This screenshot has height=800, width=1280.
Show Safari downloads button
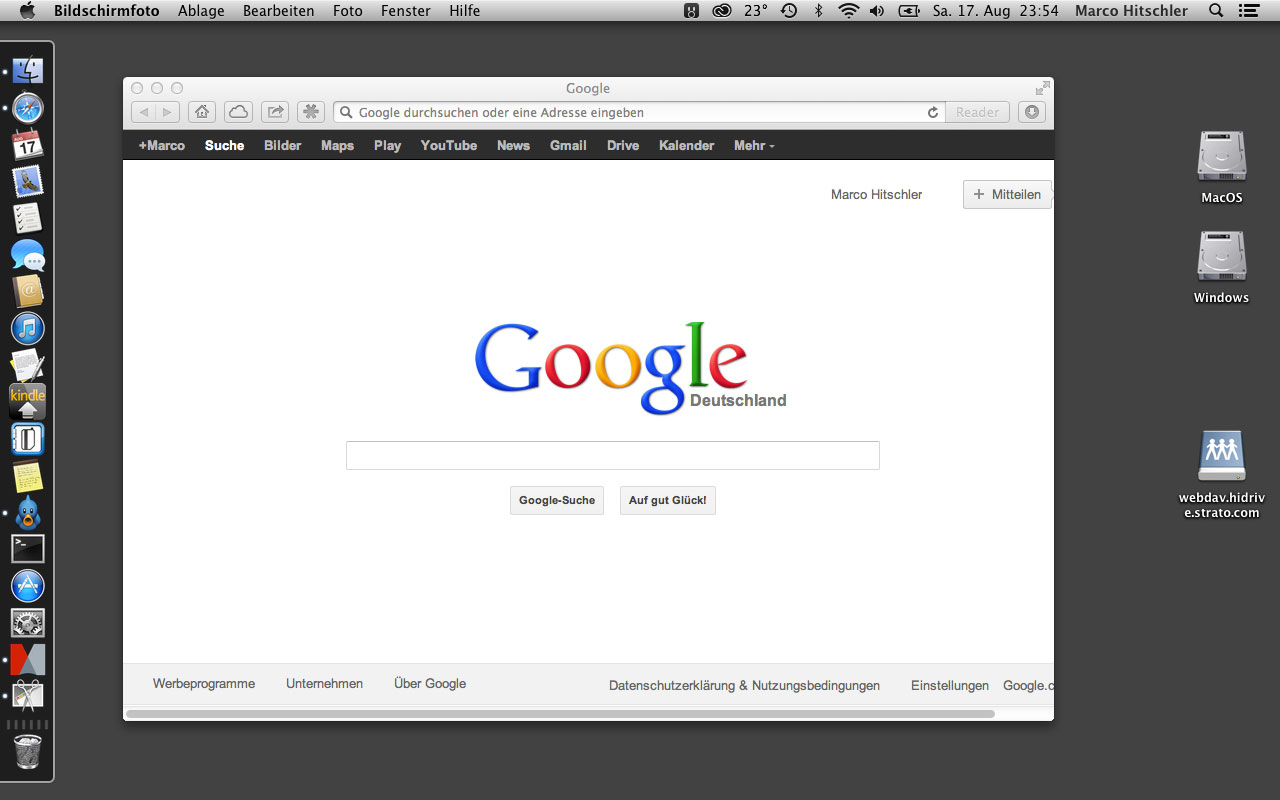[1032, 112]
